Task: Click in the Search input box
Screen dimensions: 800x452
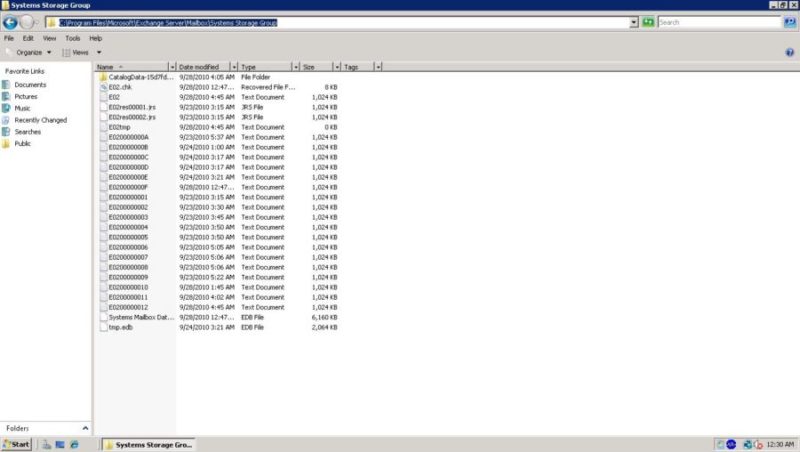Action: coord(719,22)
